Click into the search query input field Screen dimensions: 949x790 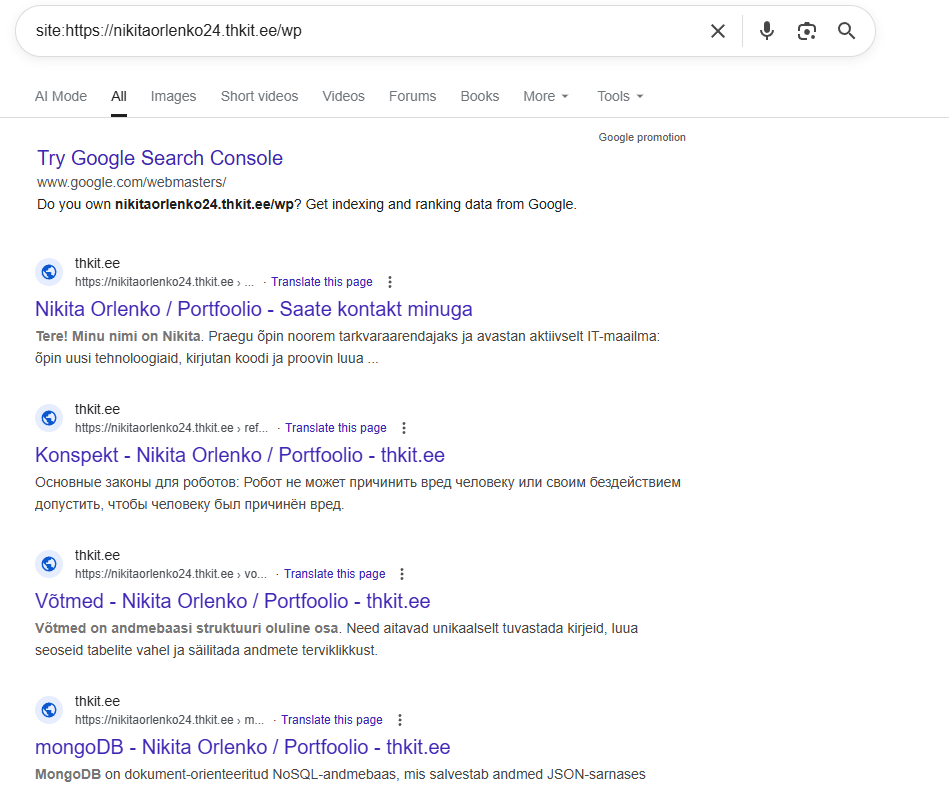[x=360, y=31]
